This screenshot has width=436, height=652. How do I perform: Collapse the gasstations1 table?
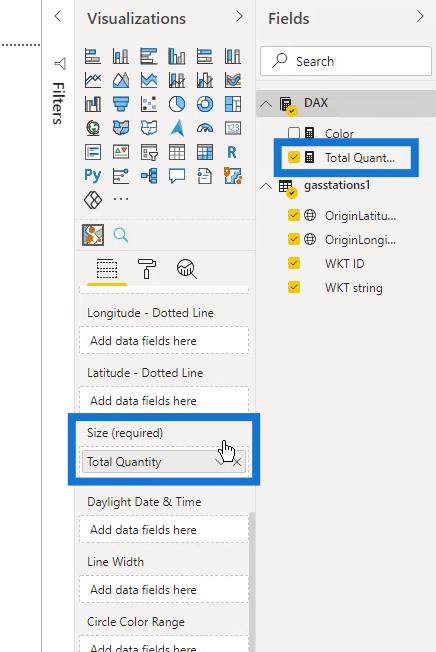266,186
